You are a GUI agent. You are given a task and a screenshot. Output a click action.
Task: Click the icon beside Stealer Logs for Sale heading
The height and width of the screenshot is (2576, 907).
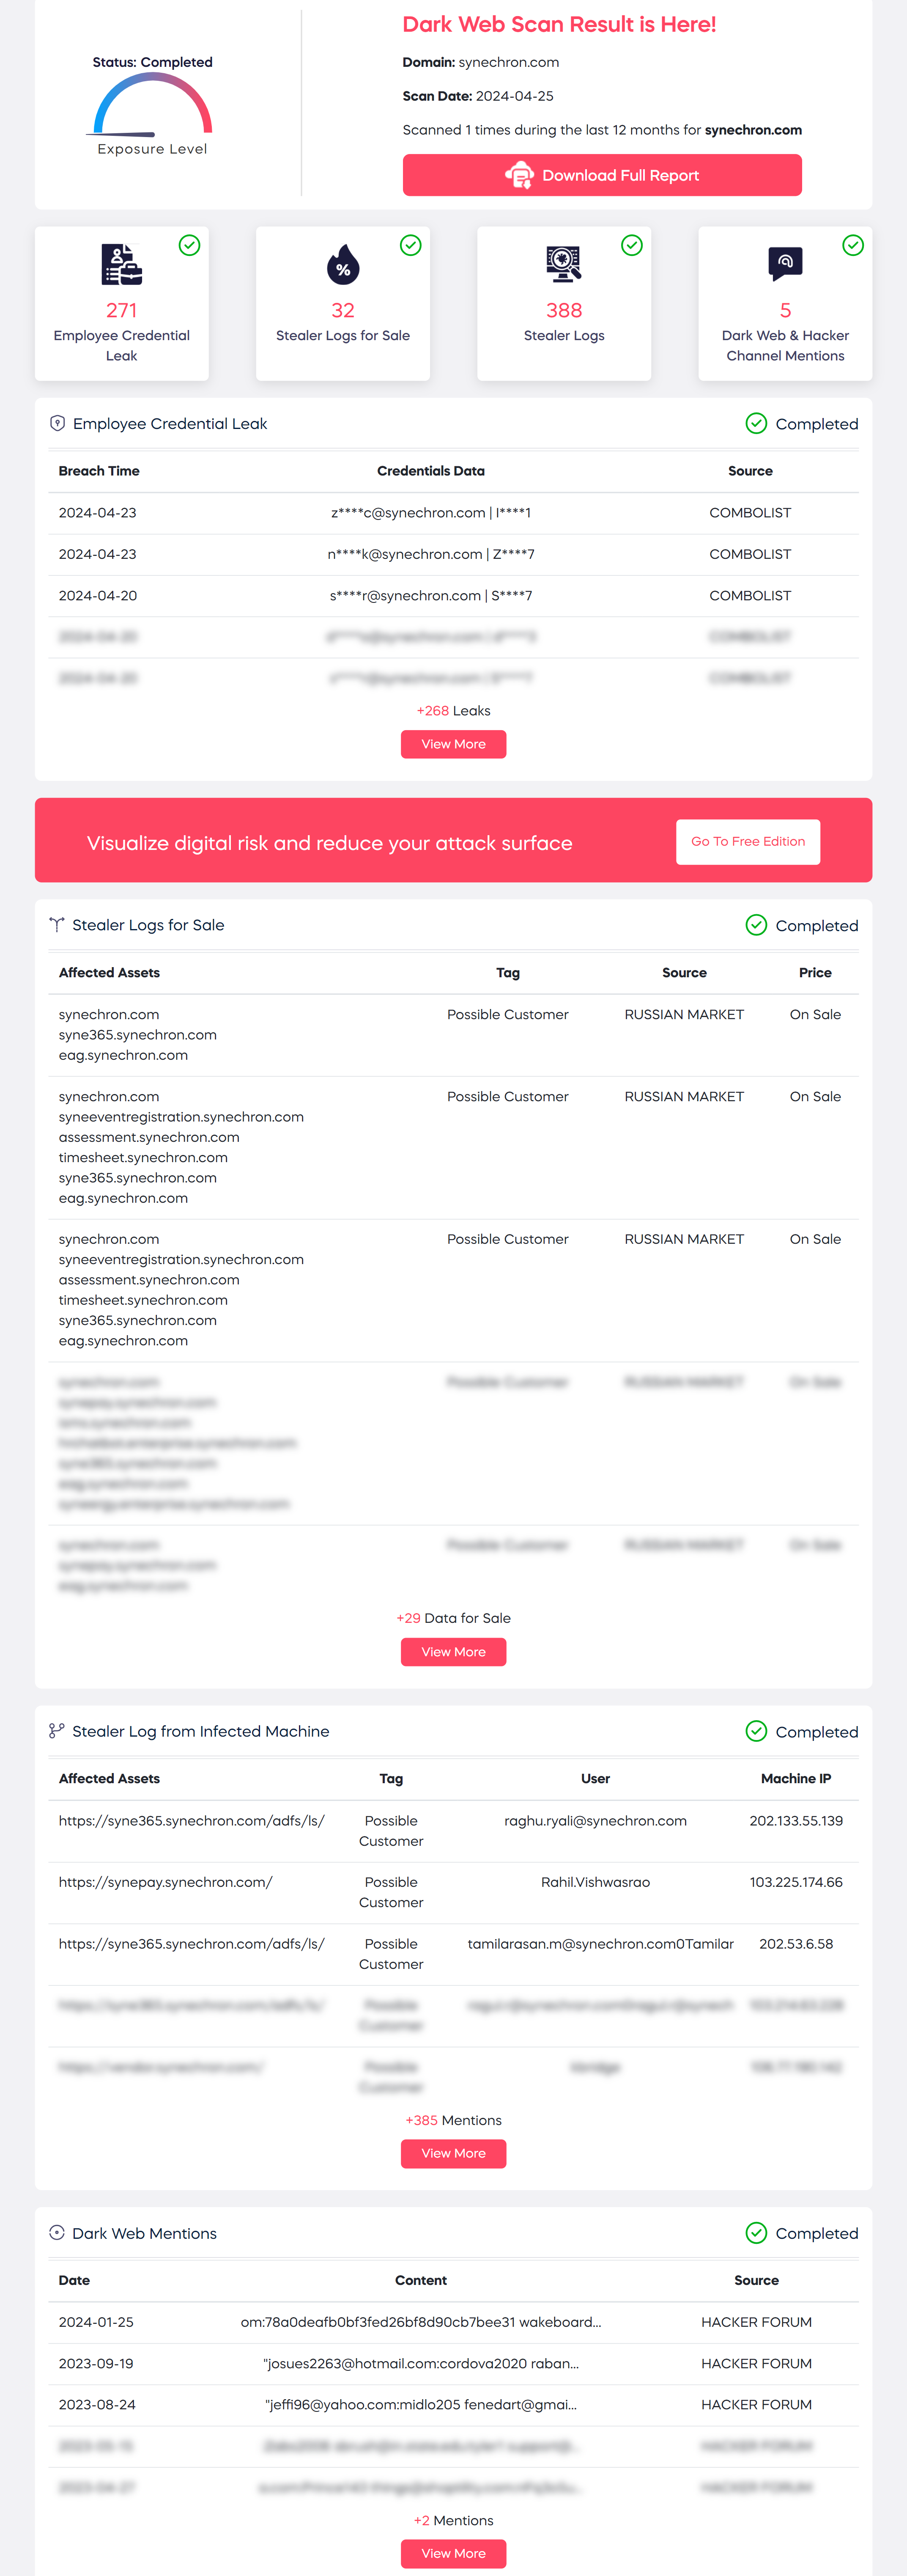coord(57,925)
